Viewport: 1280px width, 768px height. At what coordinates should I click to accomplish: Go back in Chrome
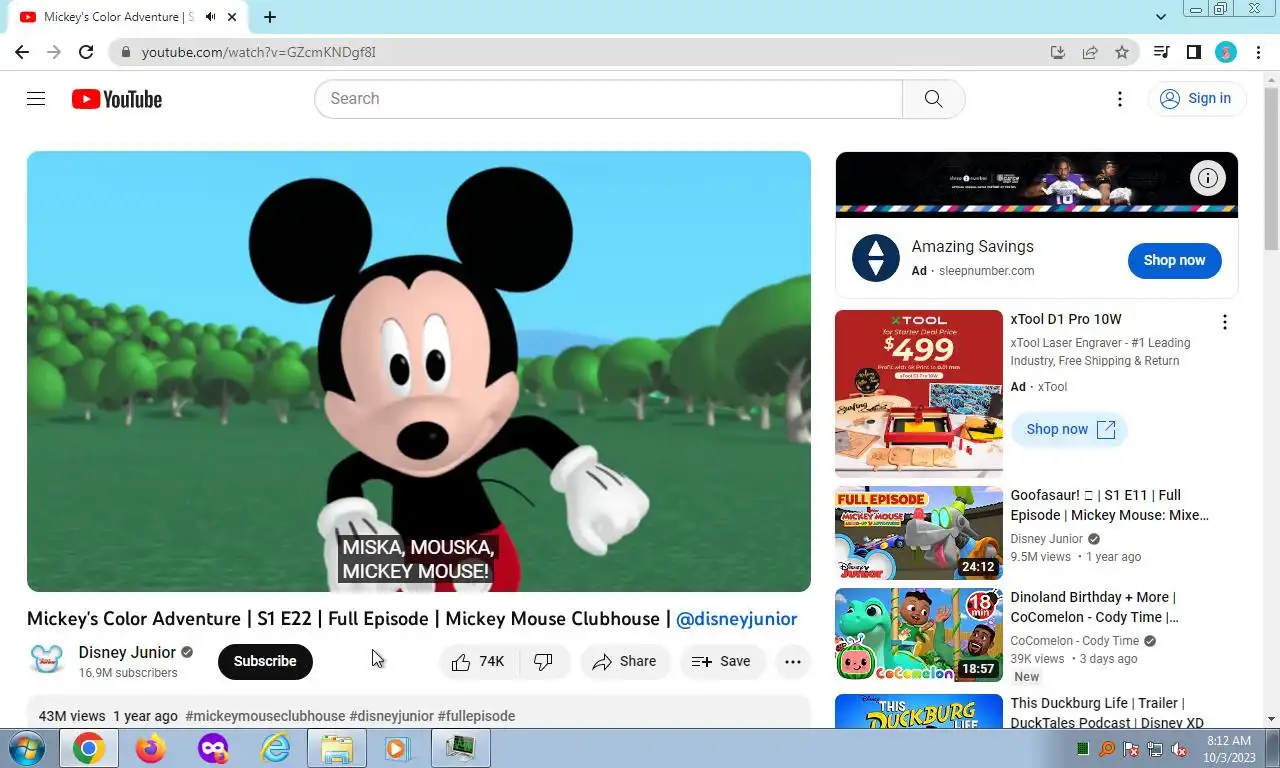coord(22,52)
